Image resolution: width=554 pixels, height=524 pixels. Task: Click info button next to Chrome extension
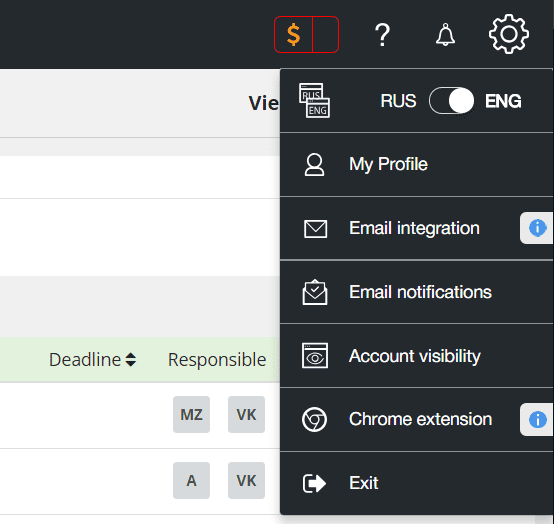click(x=537, y=420)
